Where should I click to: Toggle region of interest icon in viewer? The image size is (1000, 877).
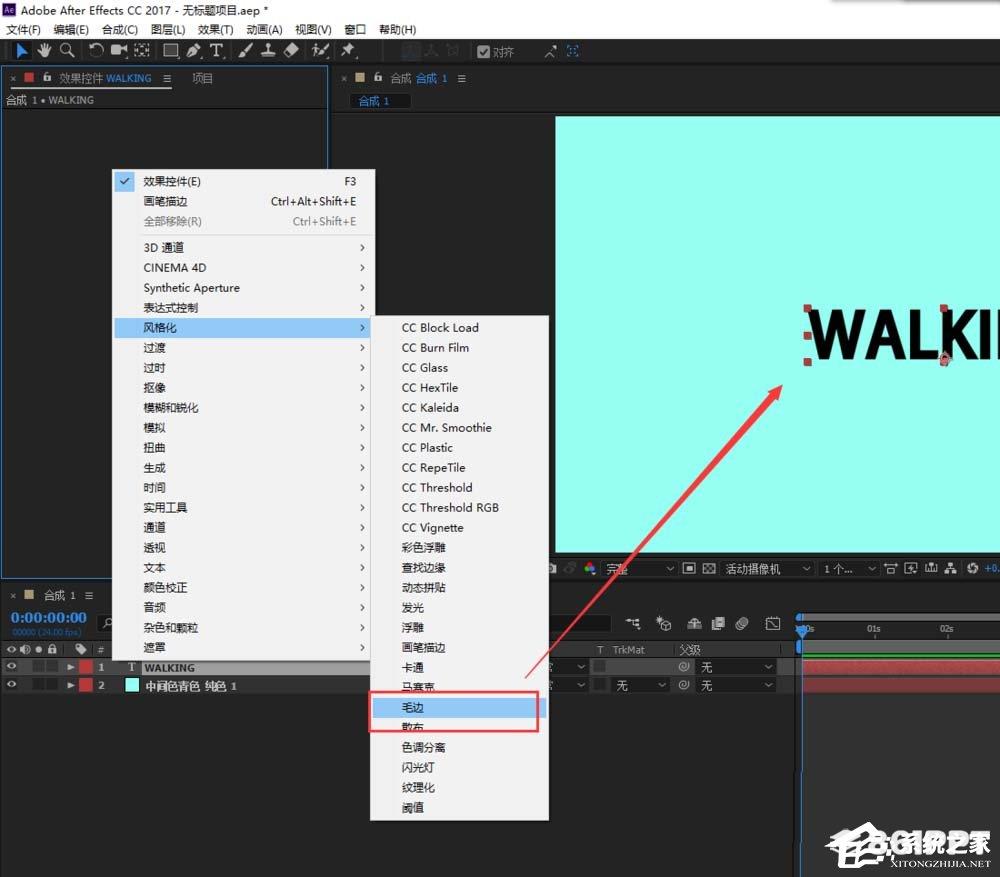(689, 568)
